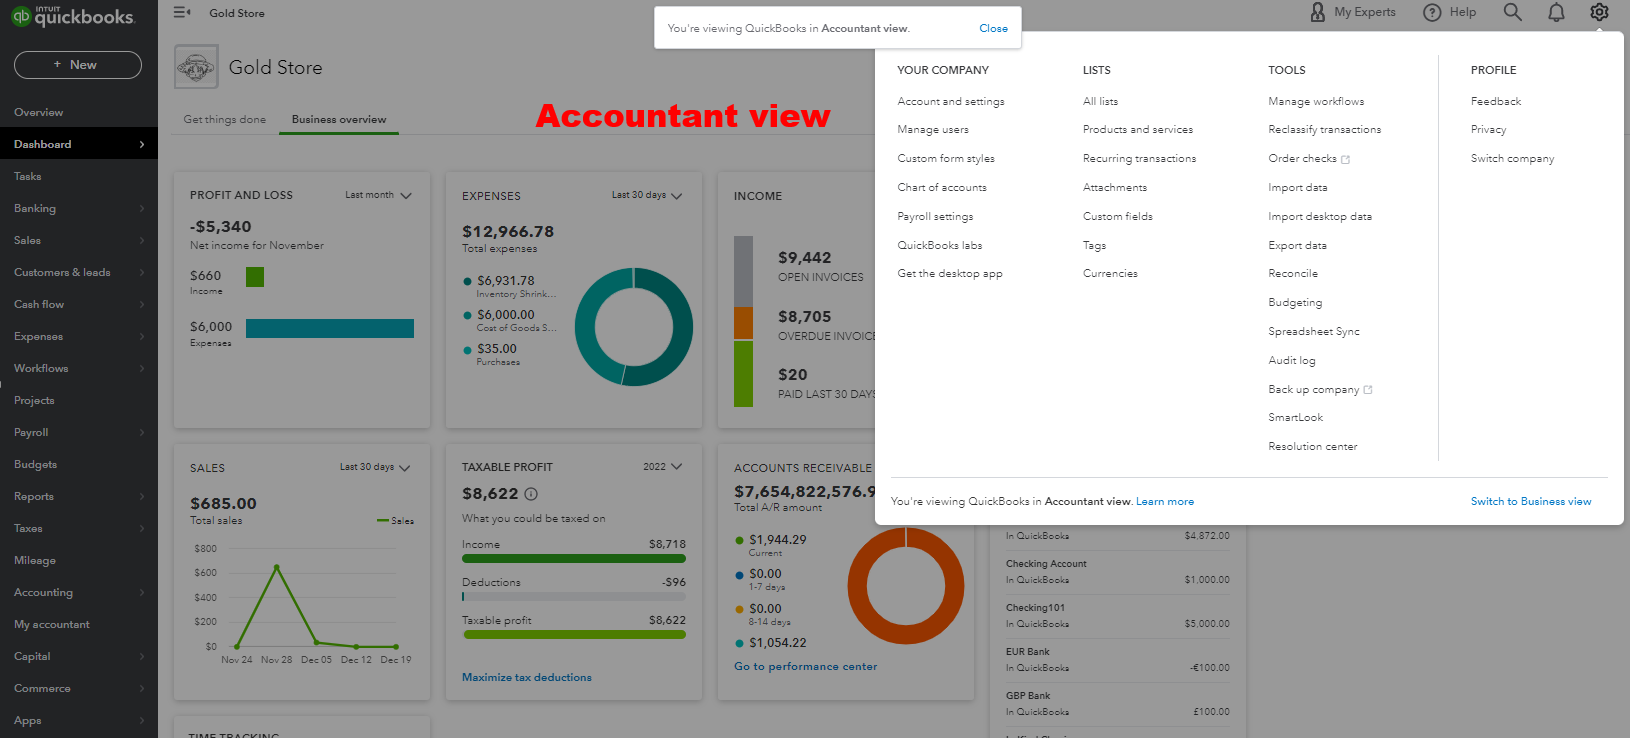Image resolution: width=1630 pixels, height=738 pixels.
Task: Click the Order checks external link icon
Action: tap(1345, 159)
